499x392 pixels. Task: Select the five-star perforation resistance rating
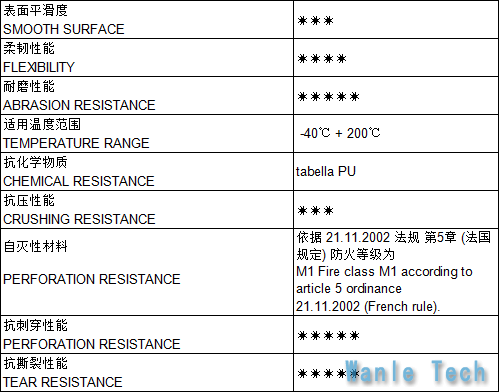[x=329, y=335]
